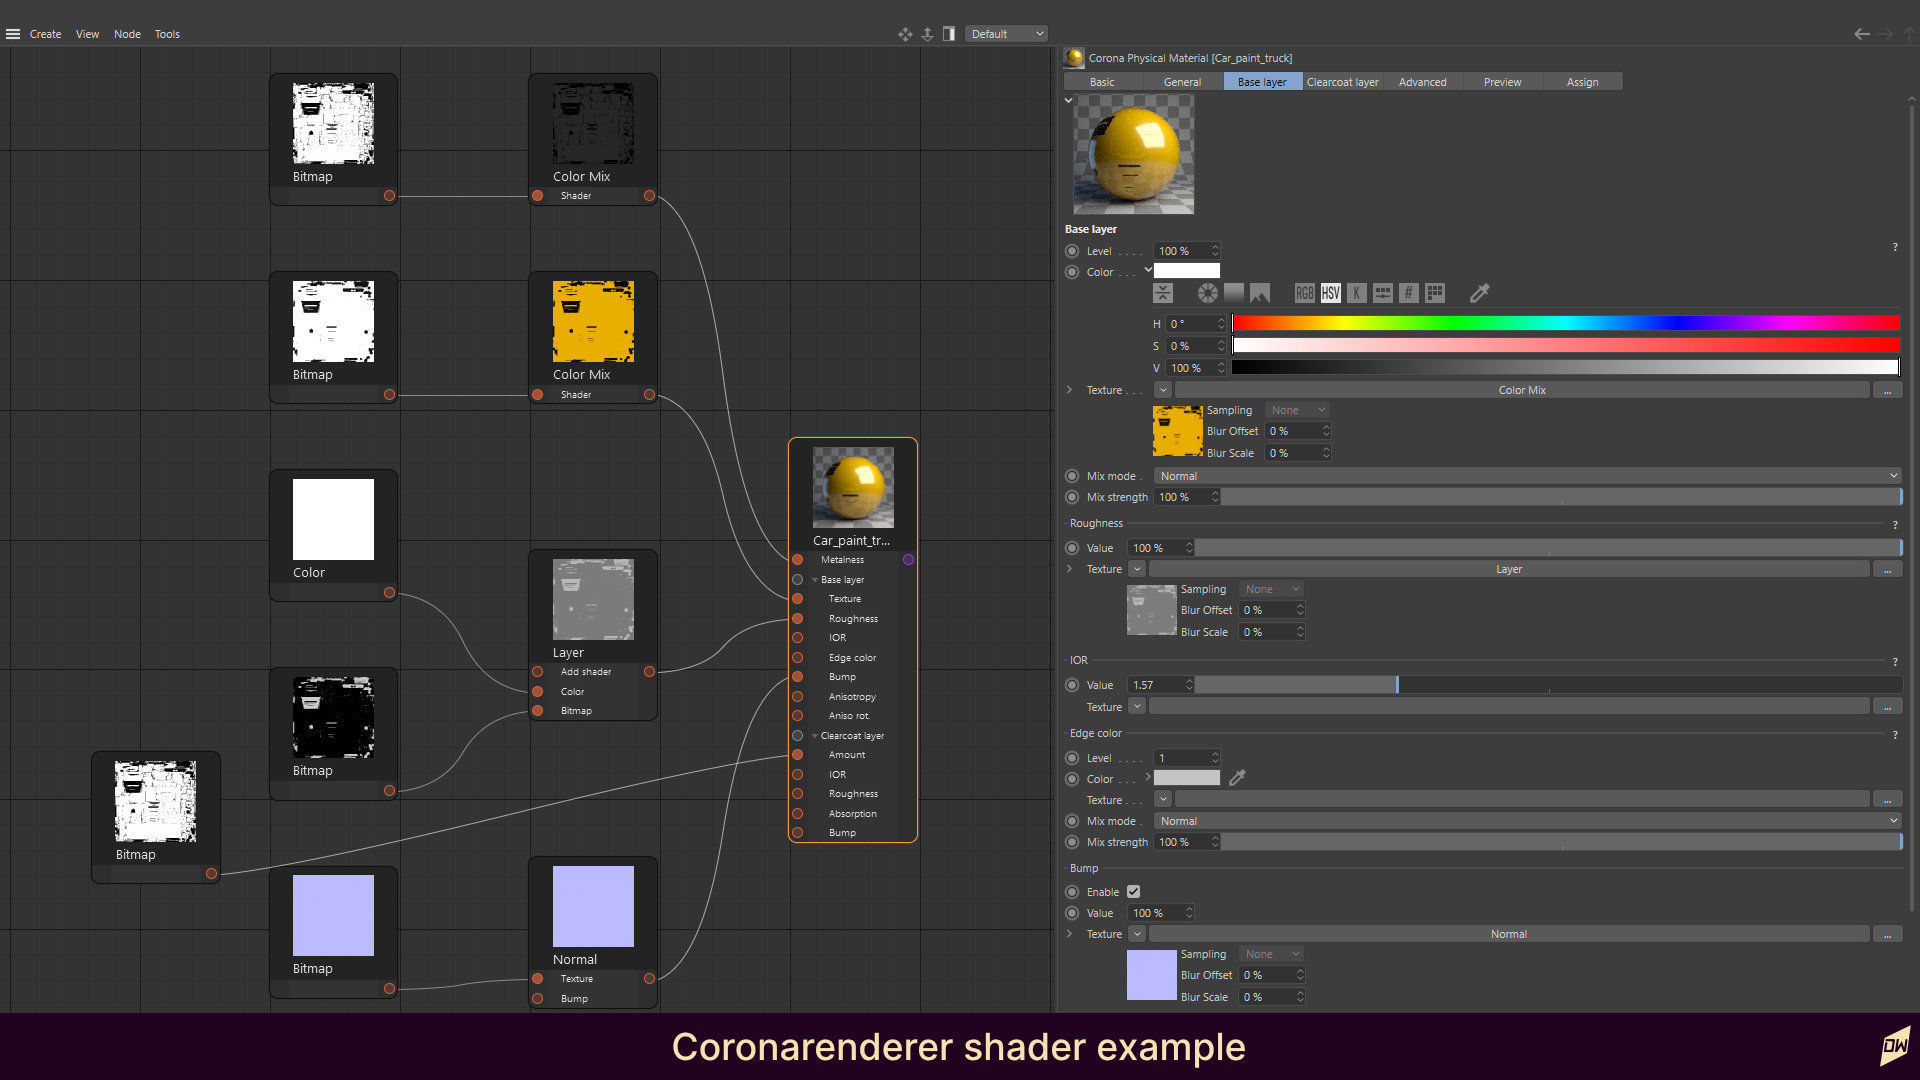The image size is (1920, 1080).
Task: Pick a color with the base-color eyedropper
Action: tap(1479, 293)
